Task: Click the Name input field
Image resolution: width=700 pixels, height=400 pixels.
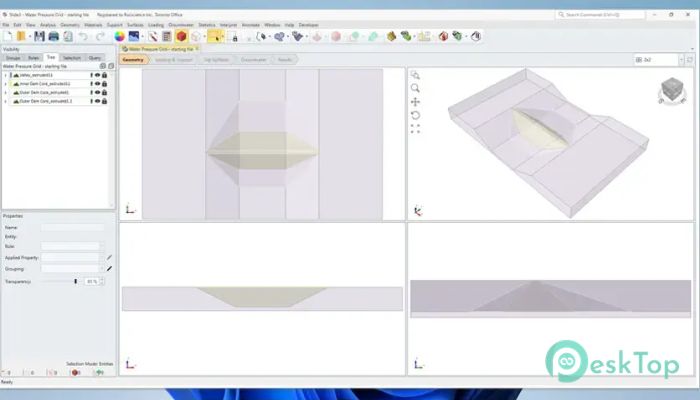Action: coord(72,227)
